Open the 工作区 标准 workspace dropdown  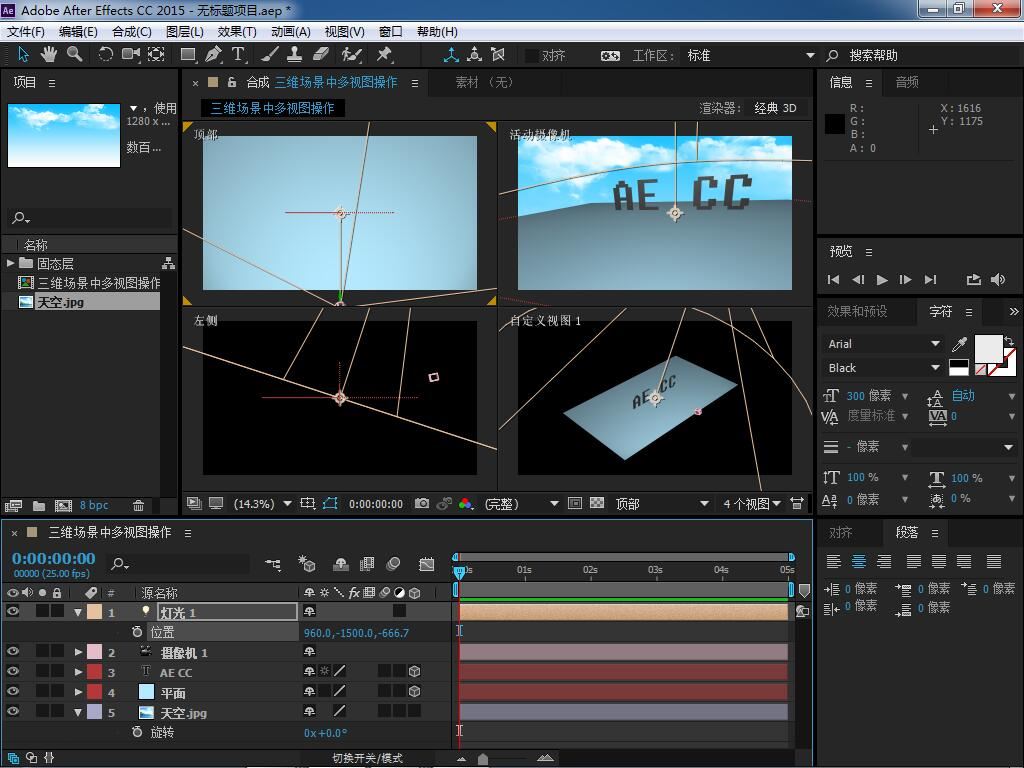[x=750, y=56]
